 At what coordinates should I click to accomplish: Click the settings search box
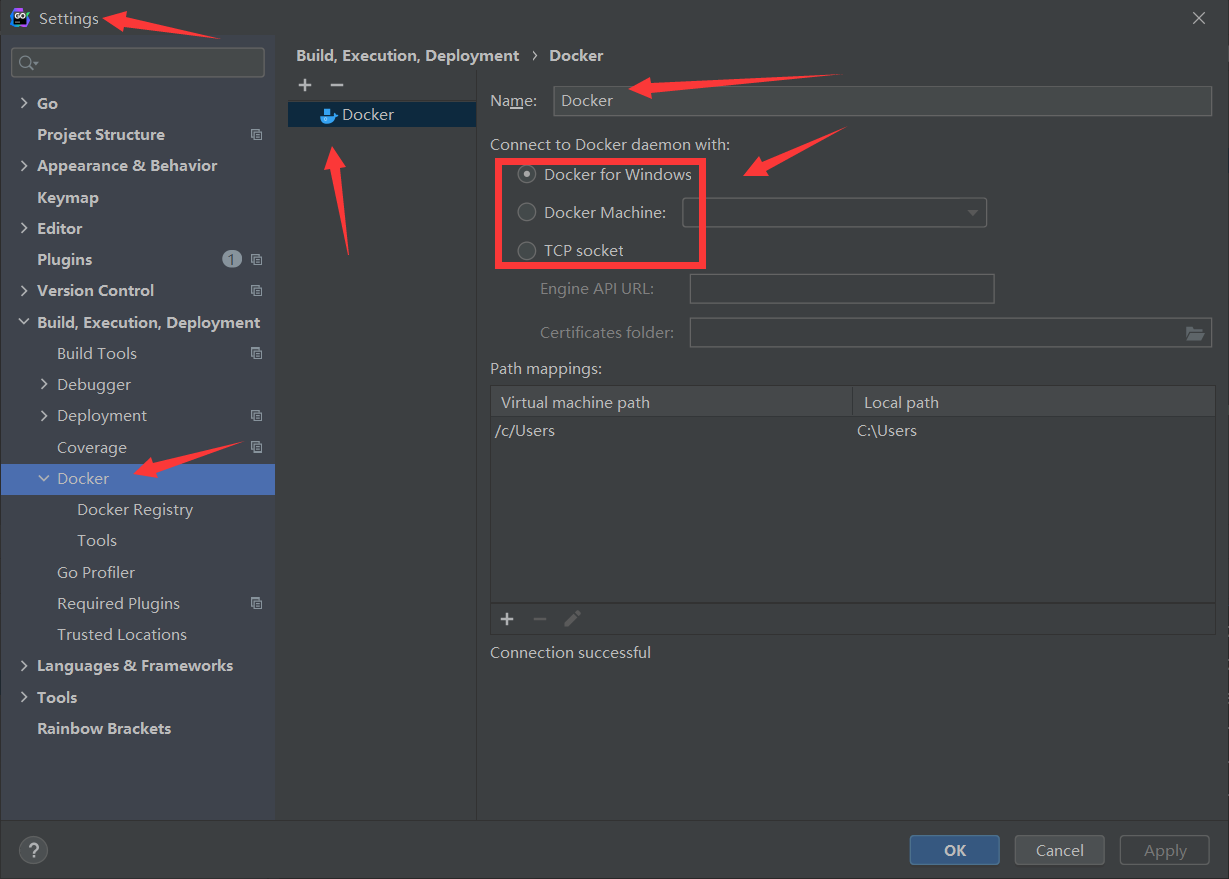[138, 63]
